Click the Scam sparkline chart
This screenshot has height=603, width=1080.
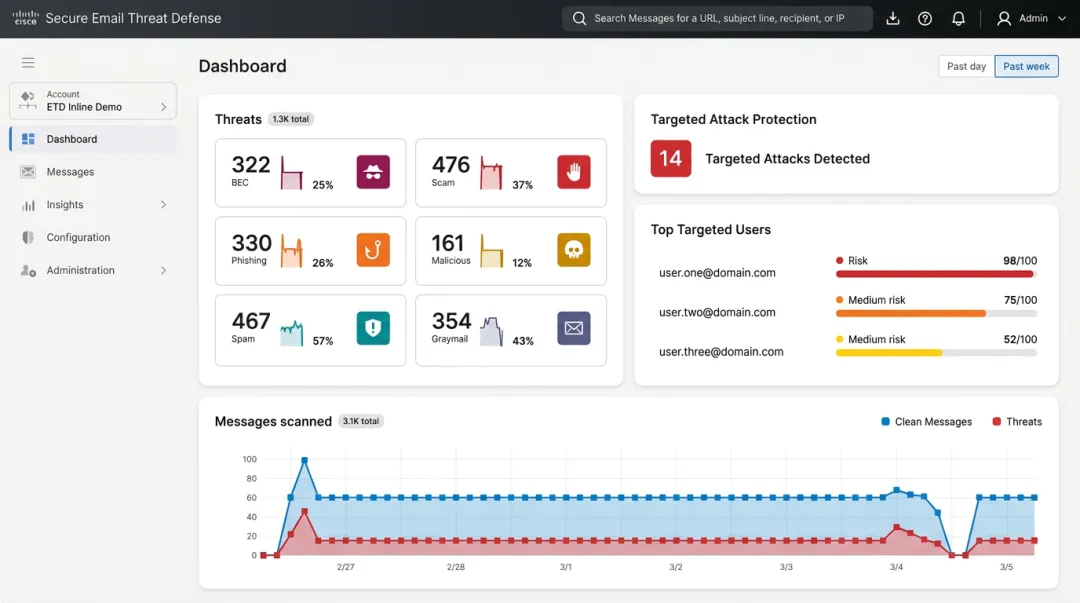pos(491,172)
